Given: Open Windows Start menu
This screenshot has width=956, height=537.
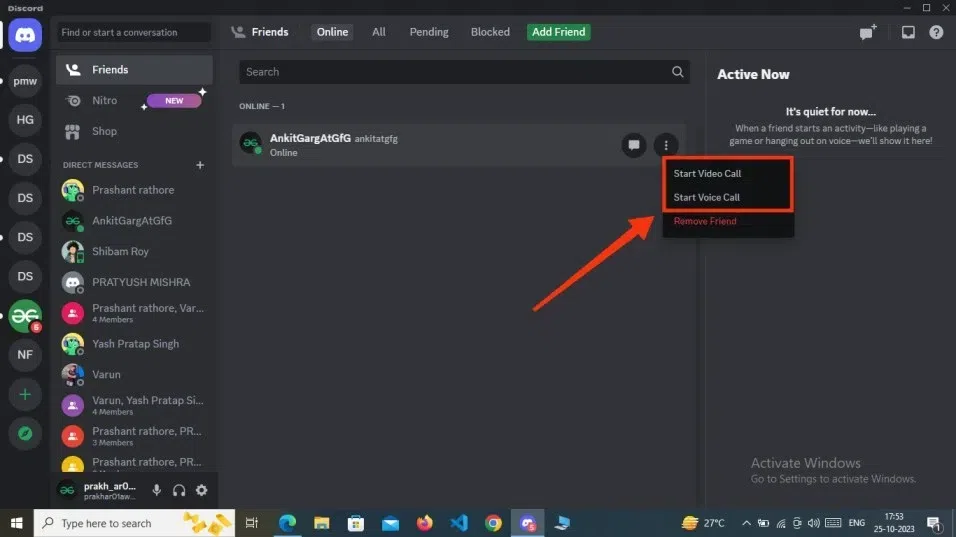Looking at the screenshot, I should click(x=16, y=523).
